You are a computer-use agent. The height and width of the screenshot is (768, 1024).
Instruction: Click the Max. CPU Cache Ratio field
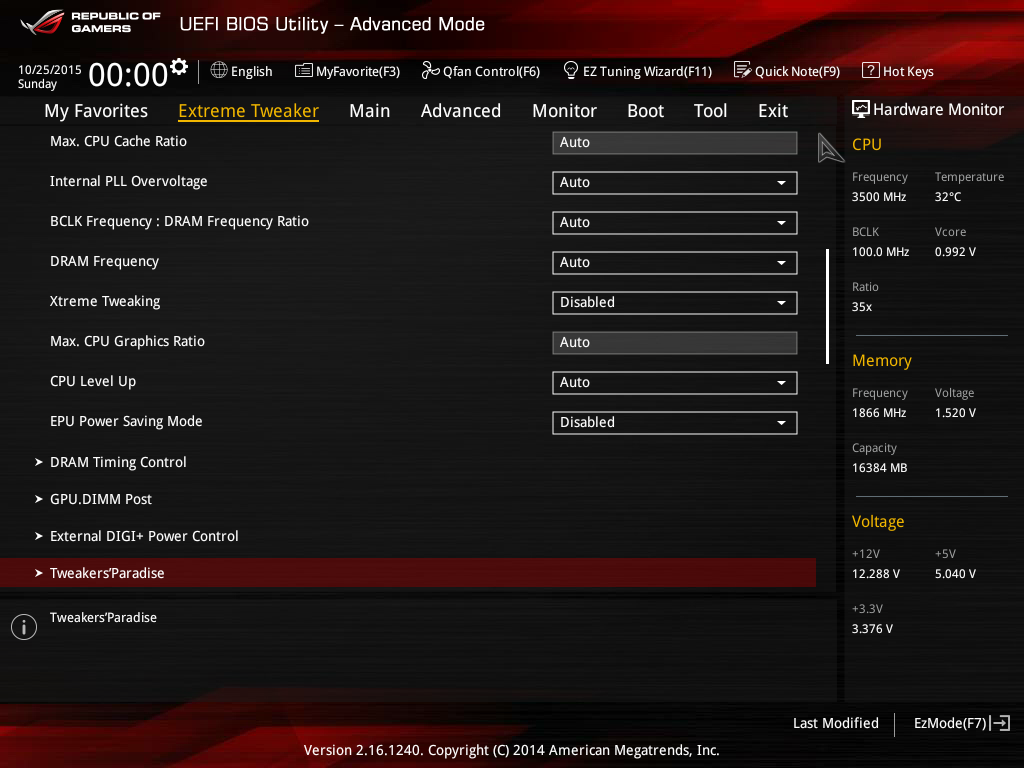click(x=674, y=142)
